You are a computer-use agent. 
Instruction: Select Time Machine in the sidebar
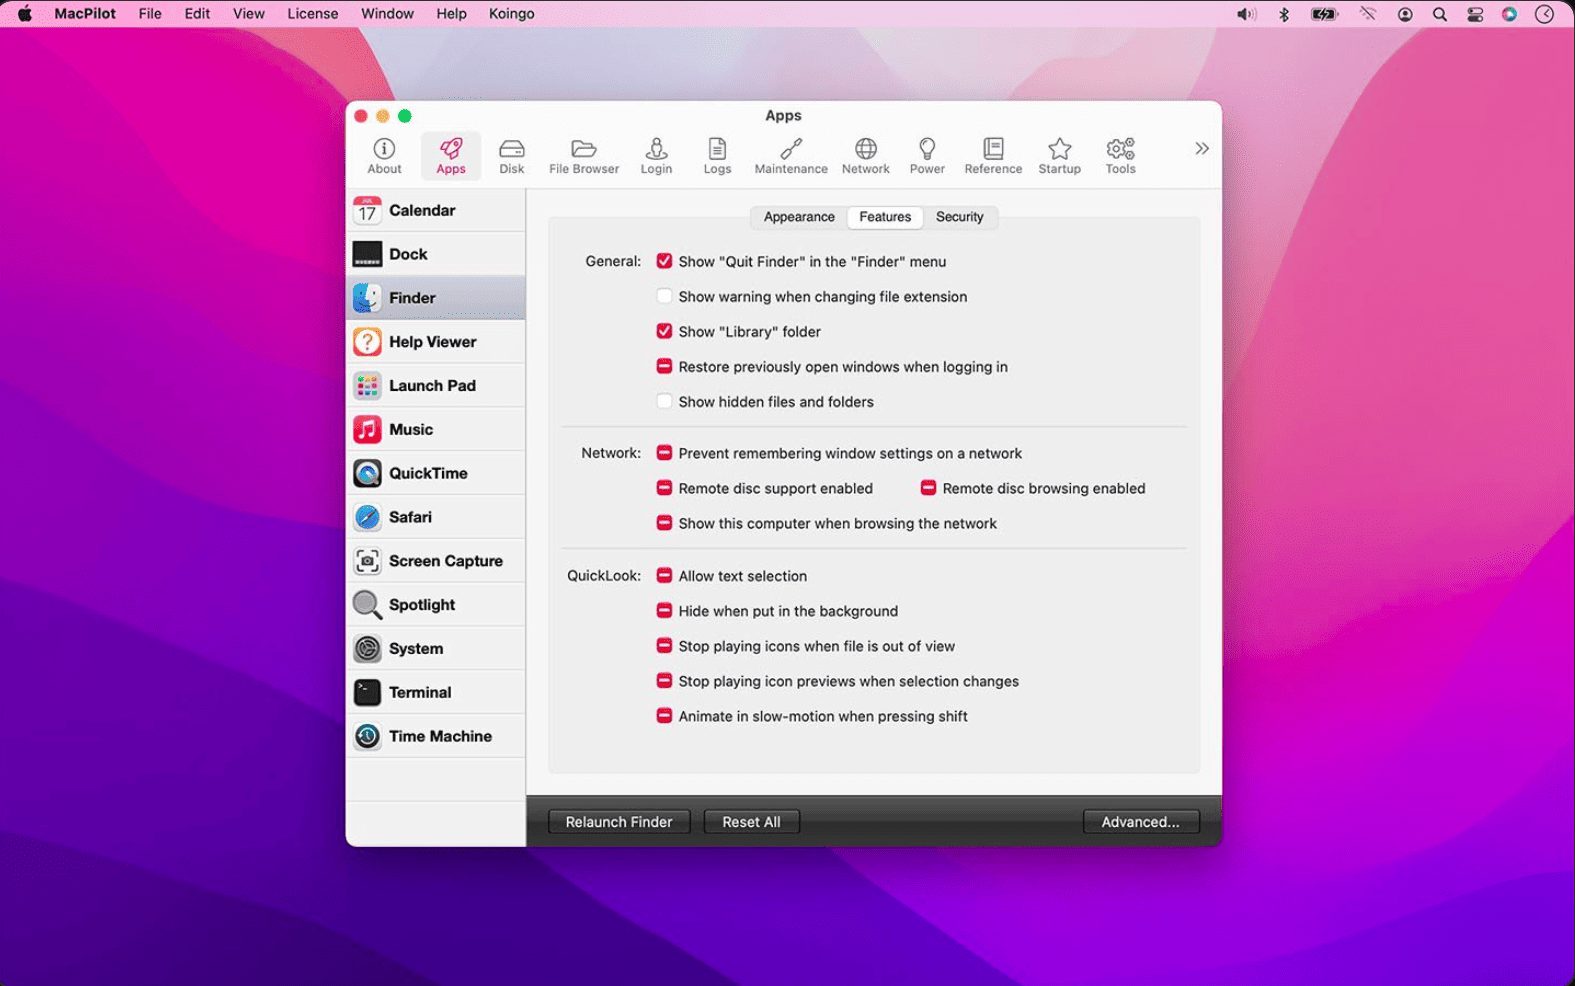[436, 736]
